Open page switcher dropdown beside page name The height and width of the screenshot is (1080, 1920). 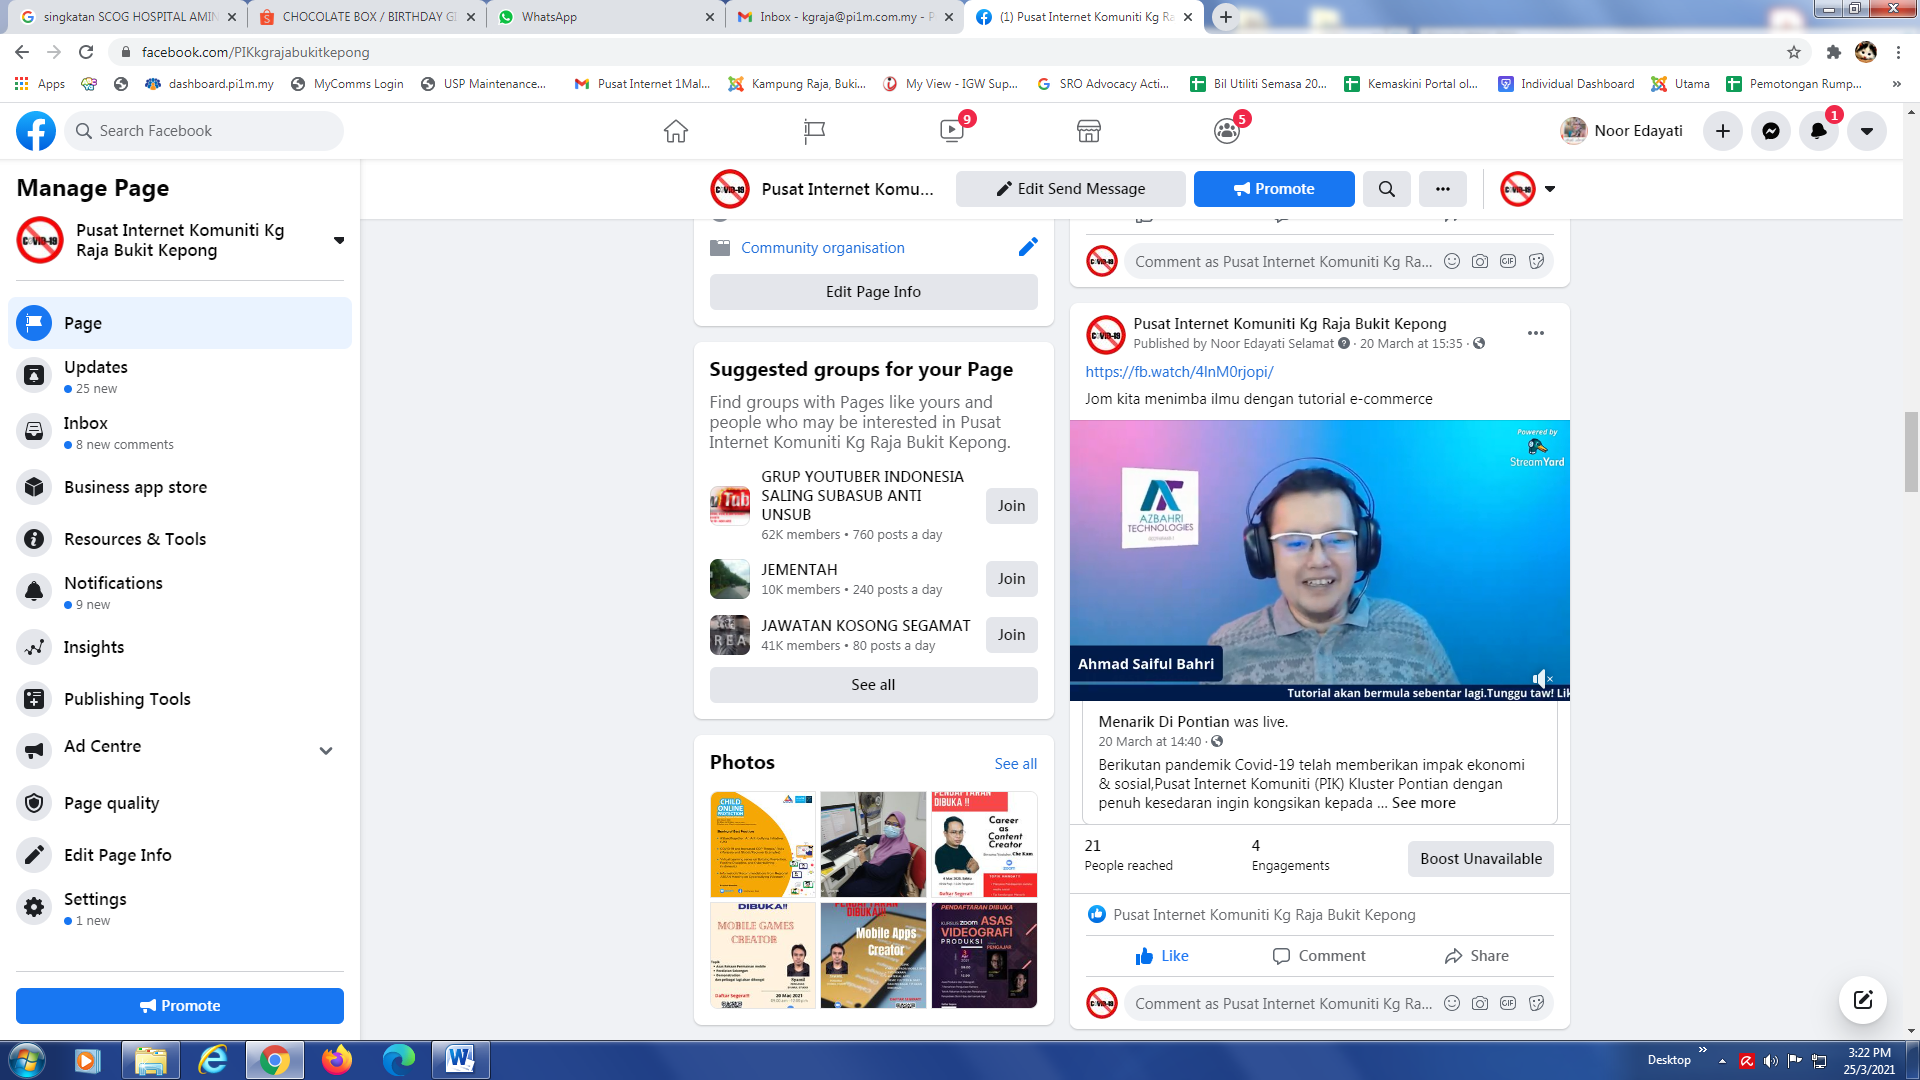point(339,240)
